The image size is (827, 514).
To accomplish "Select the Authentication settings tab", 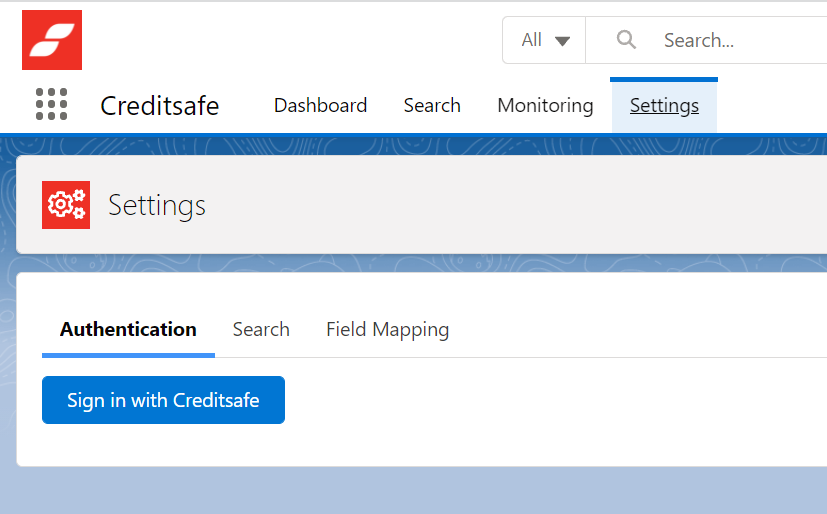I will [x=128, y=329].
